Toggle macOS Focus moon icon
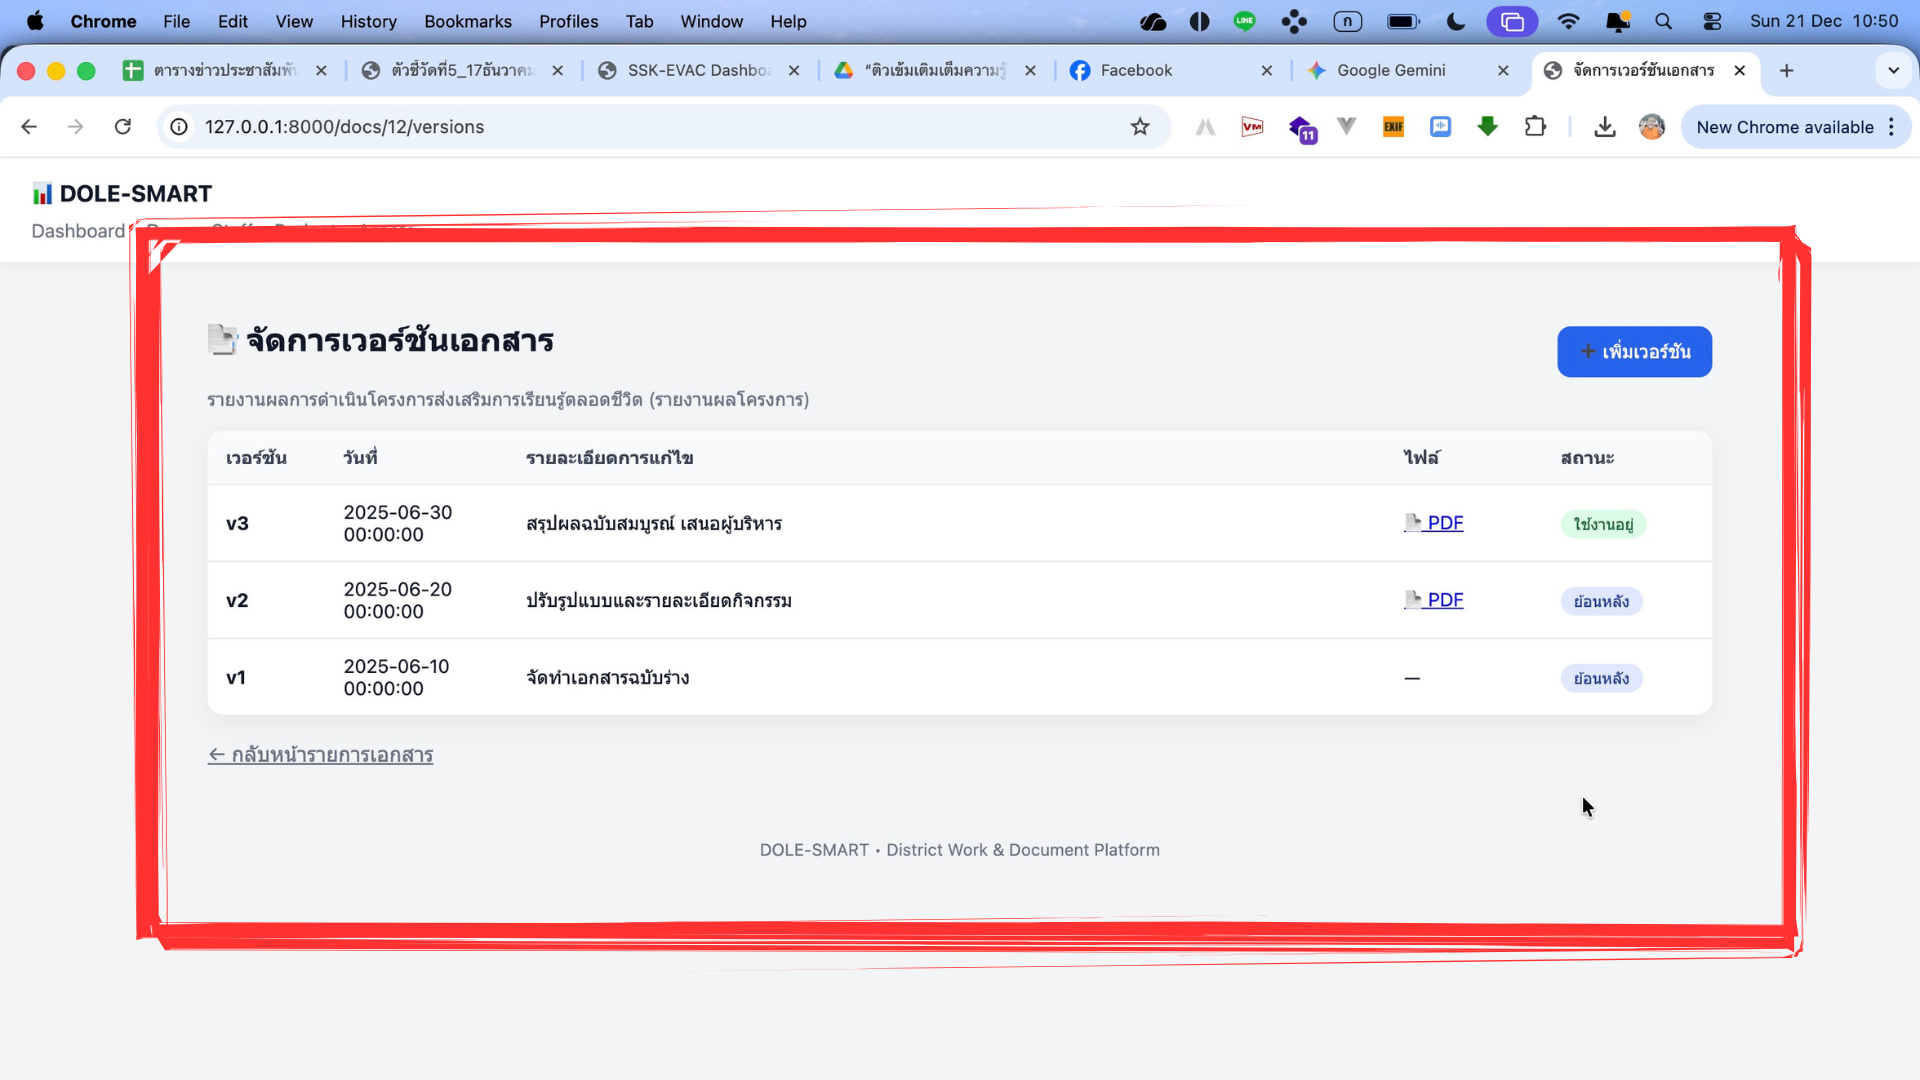 1456,21
